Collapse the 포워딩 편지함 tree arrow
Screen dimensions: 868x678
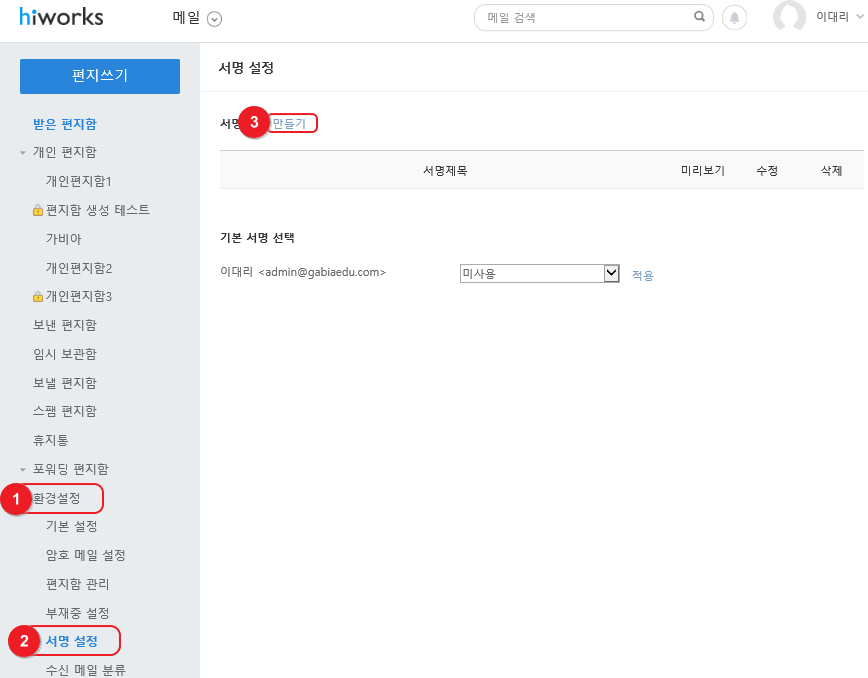pyautogui.click(x=23, y=469)
